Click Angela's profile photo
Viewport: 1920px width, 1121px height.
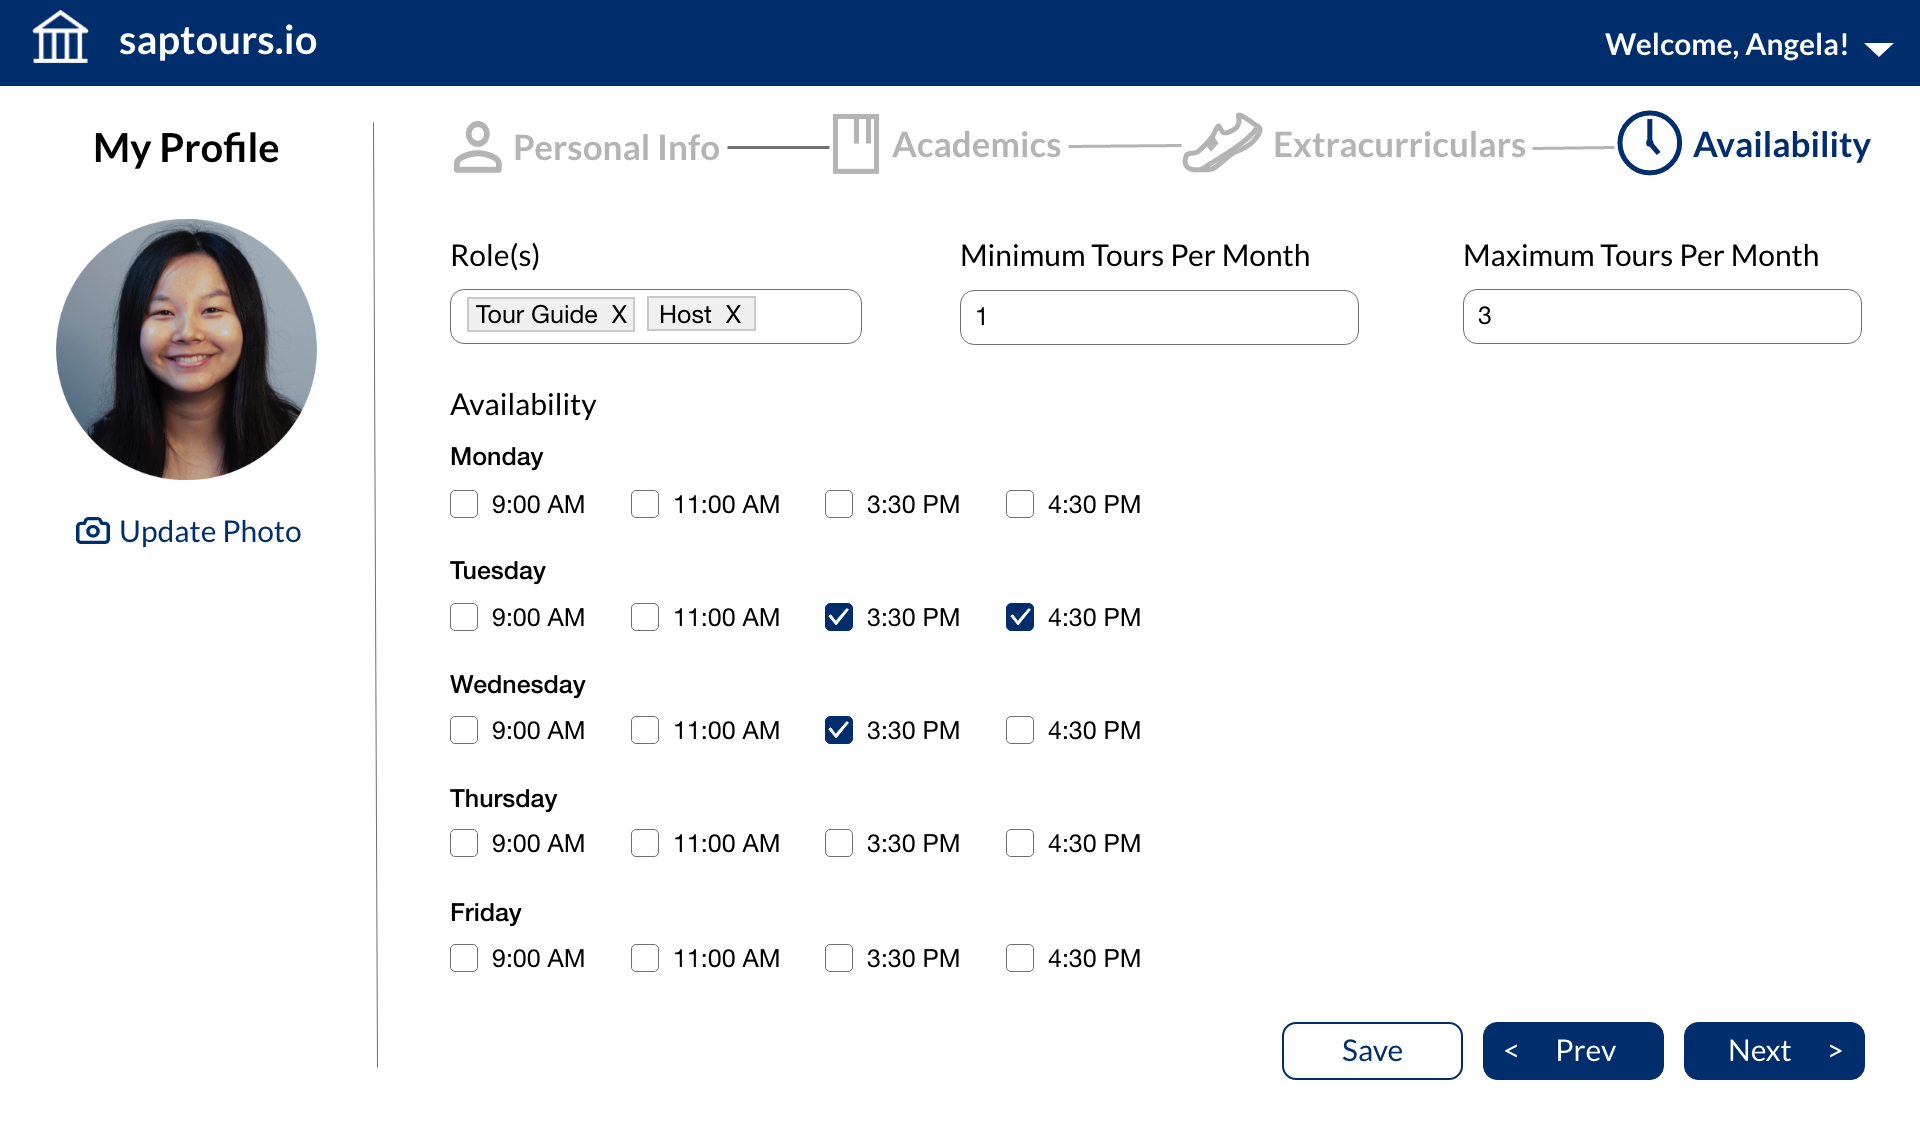[186, 349]
